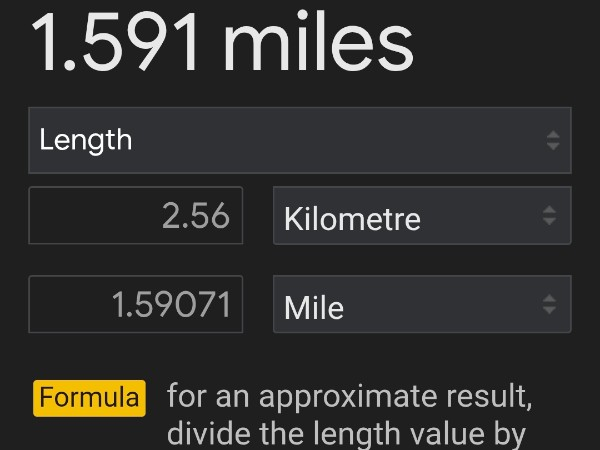Select the word Length in category box
This screenshot has height=450, width=600.
point(85,140)
